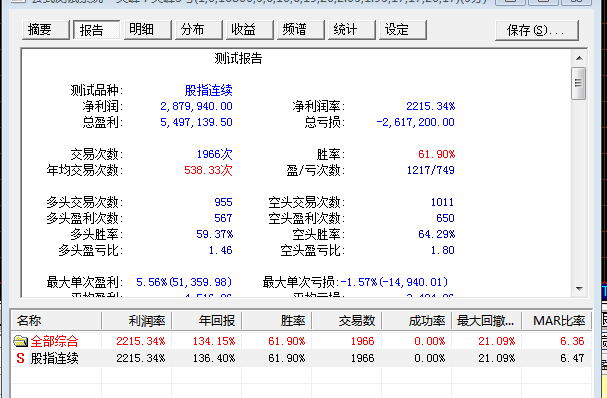Click the trade count value 1966次
Viewport: 607px width, 398px height.
click(214, 154)
